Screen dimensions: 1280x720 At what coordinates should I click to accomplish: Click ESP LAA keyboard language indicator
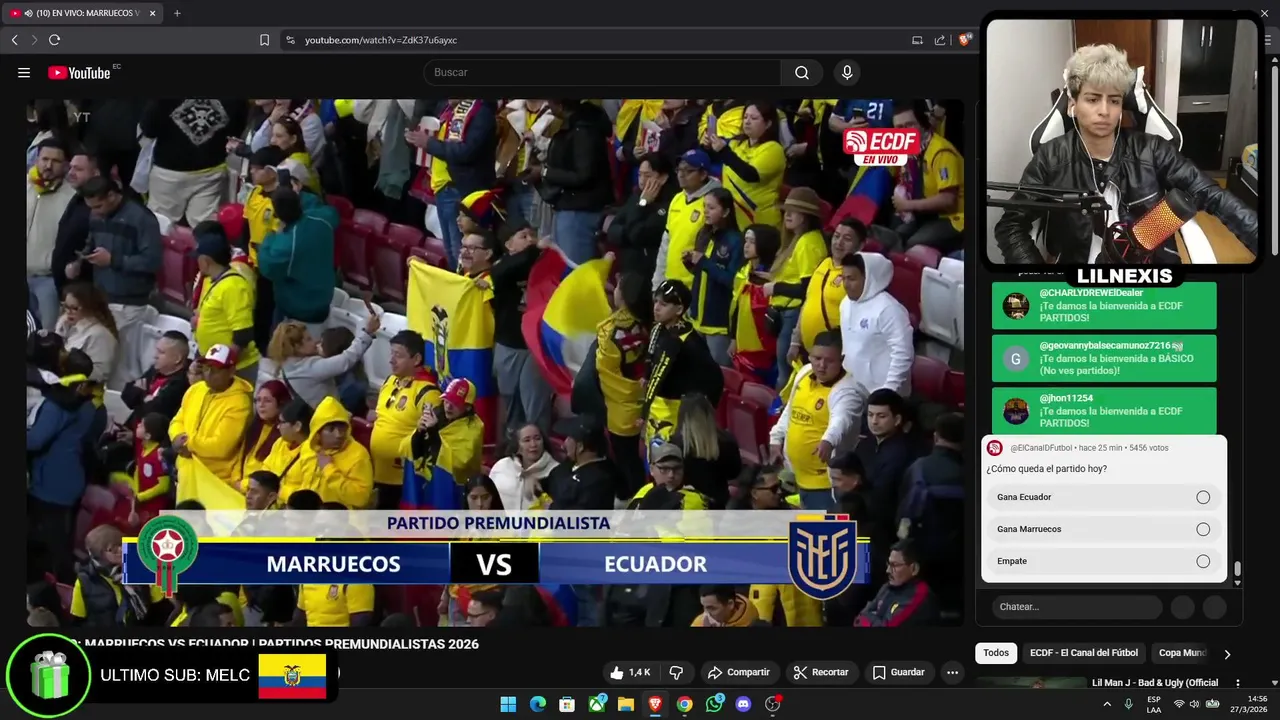pyautogui.click(x=1154, y=704)
